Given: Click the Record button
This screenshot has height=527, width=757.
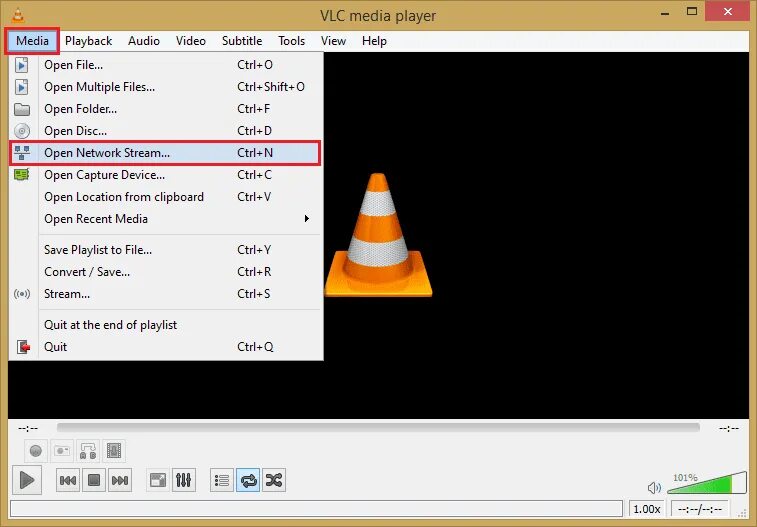Looking at the screenshot, I should pos(36,451).
